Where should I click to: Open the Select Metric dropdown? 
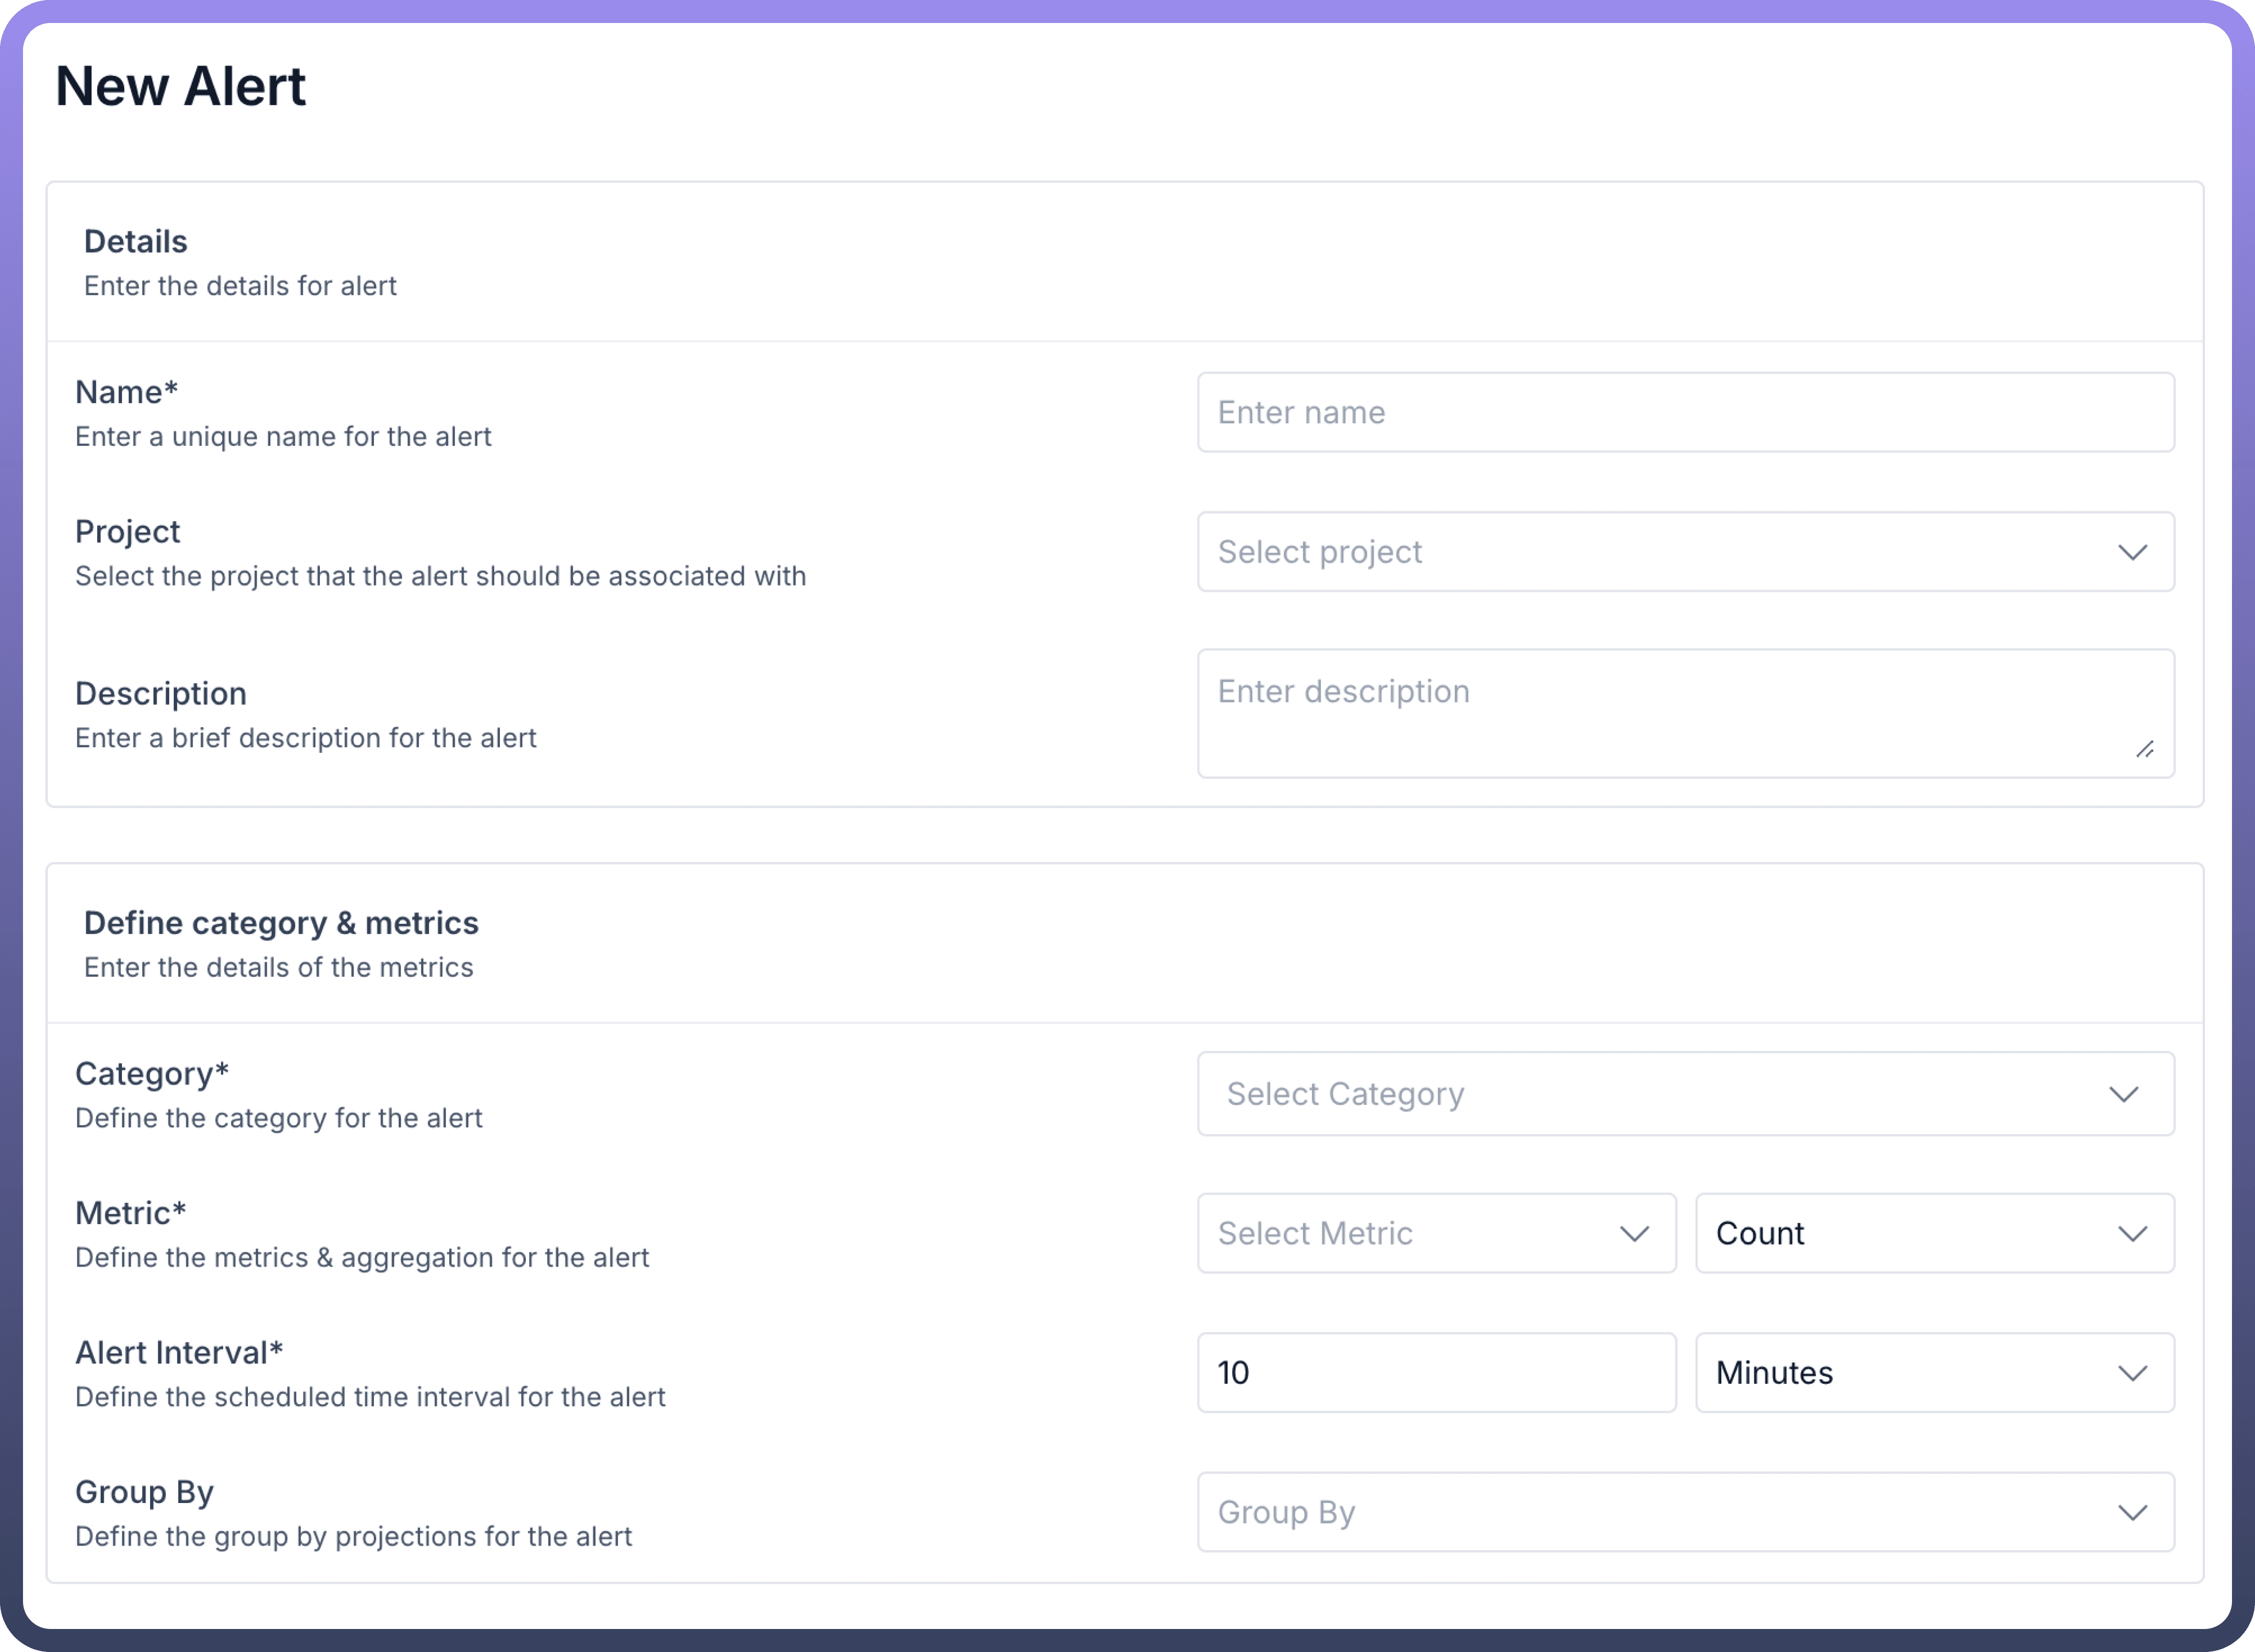pyautogui.click(x=1410, y=1233)
